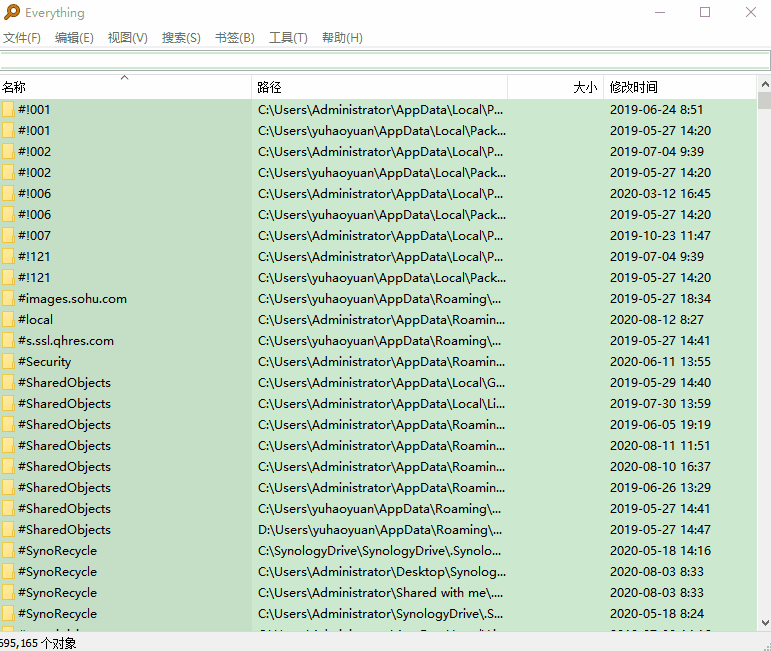Open the 书签(B) menu

(x=235, y=38)
